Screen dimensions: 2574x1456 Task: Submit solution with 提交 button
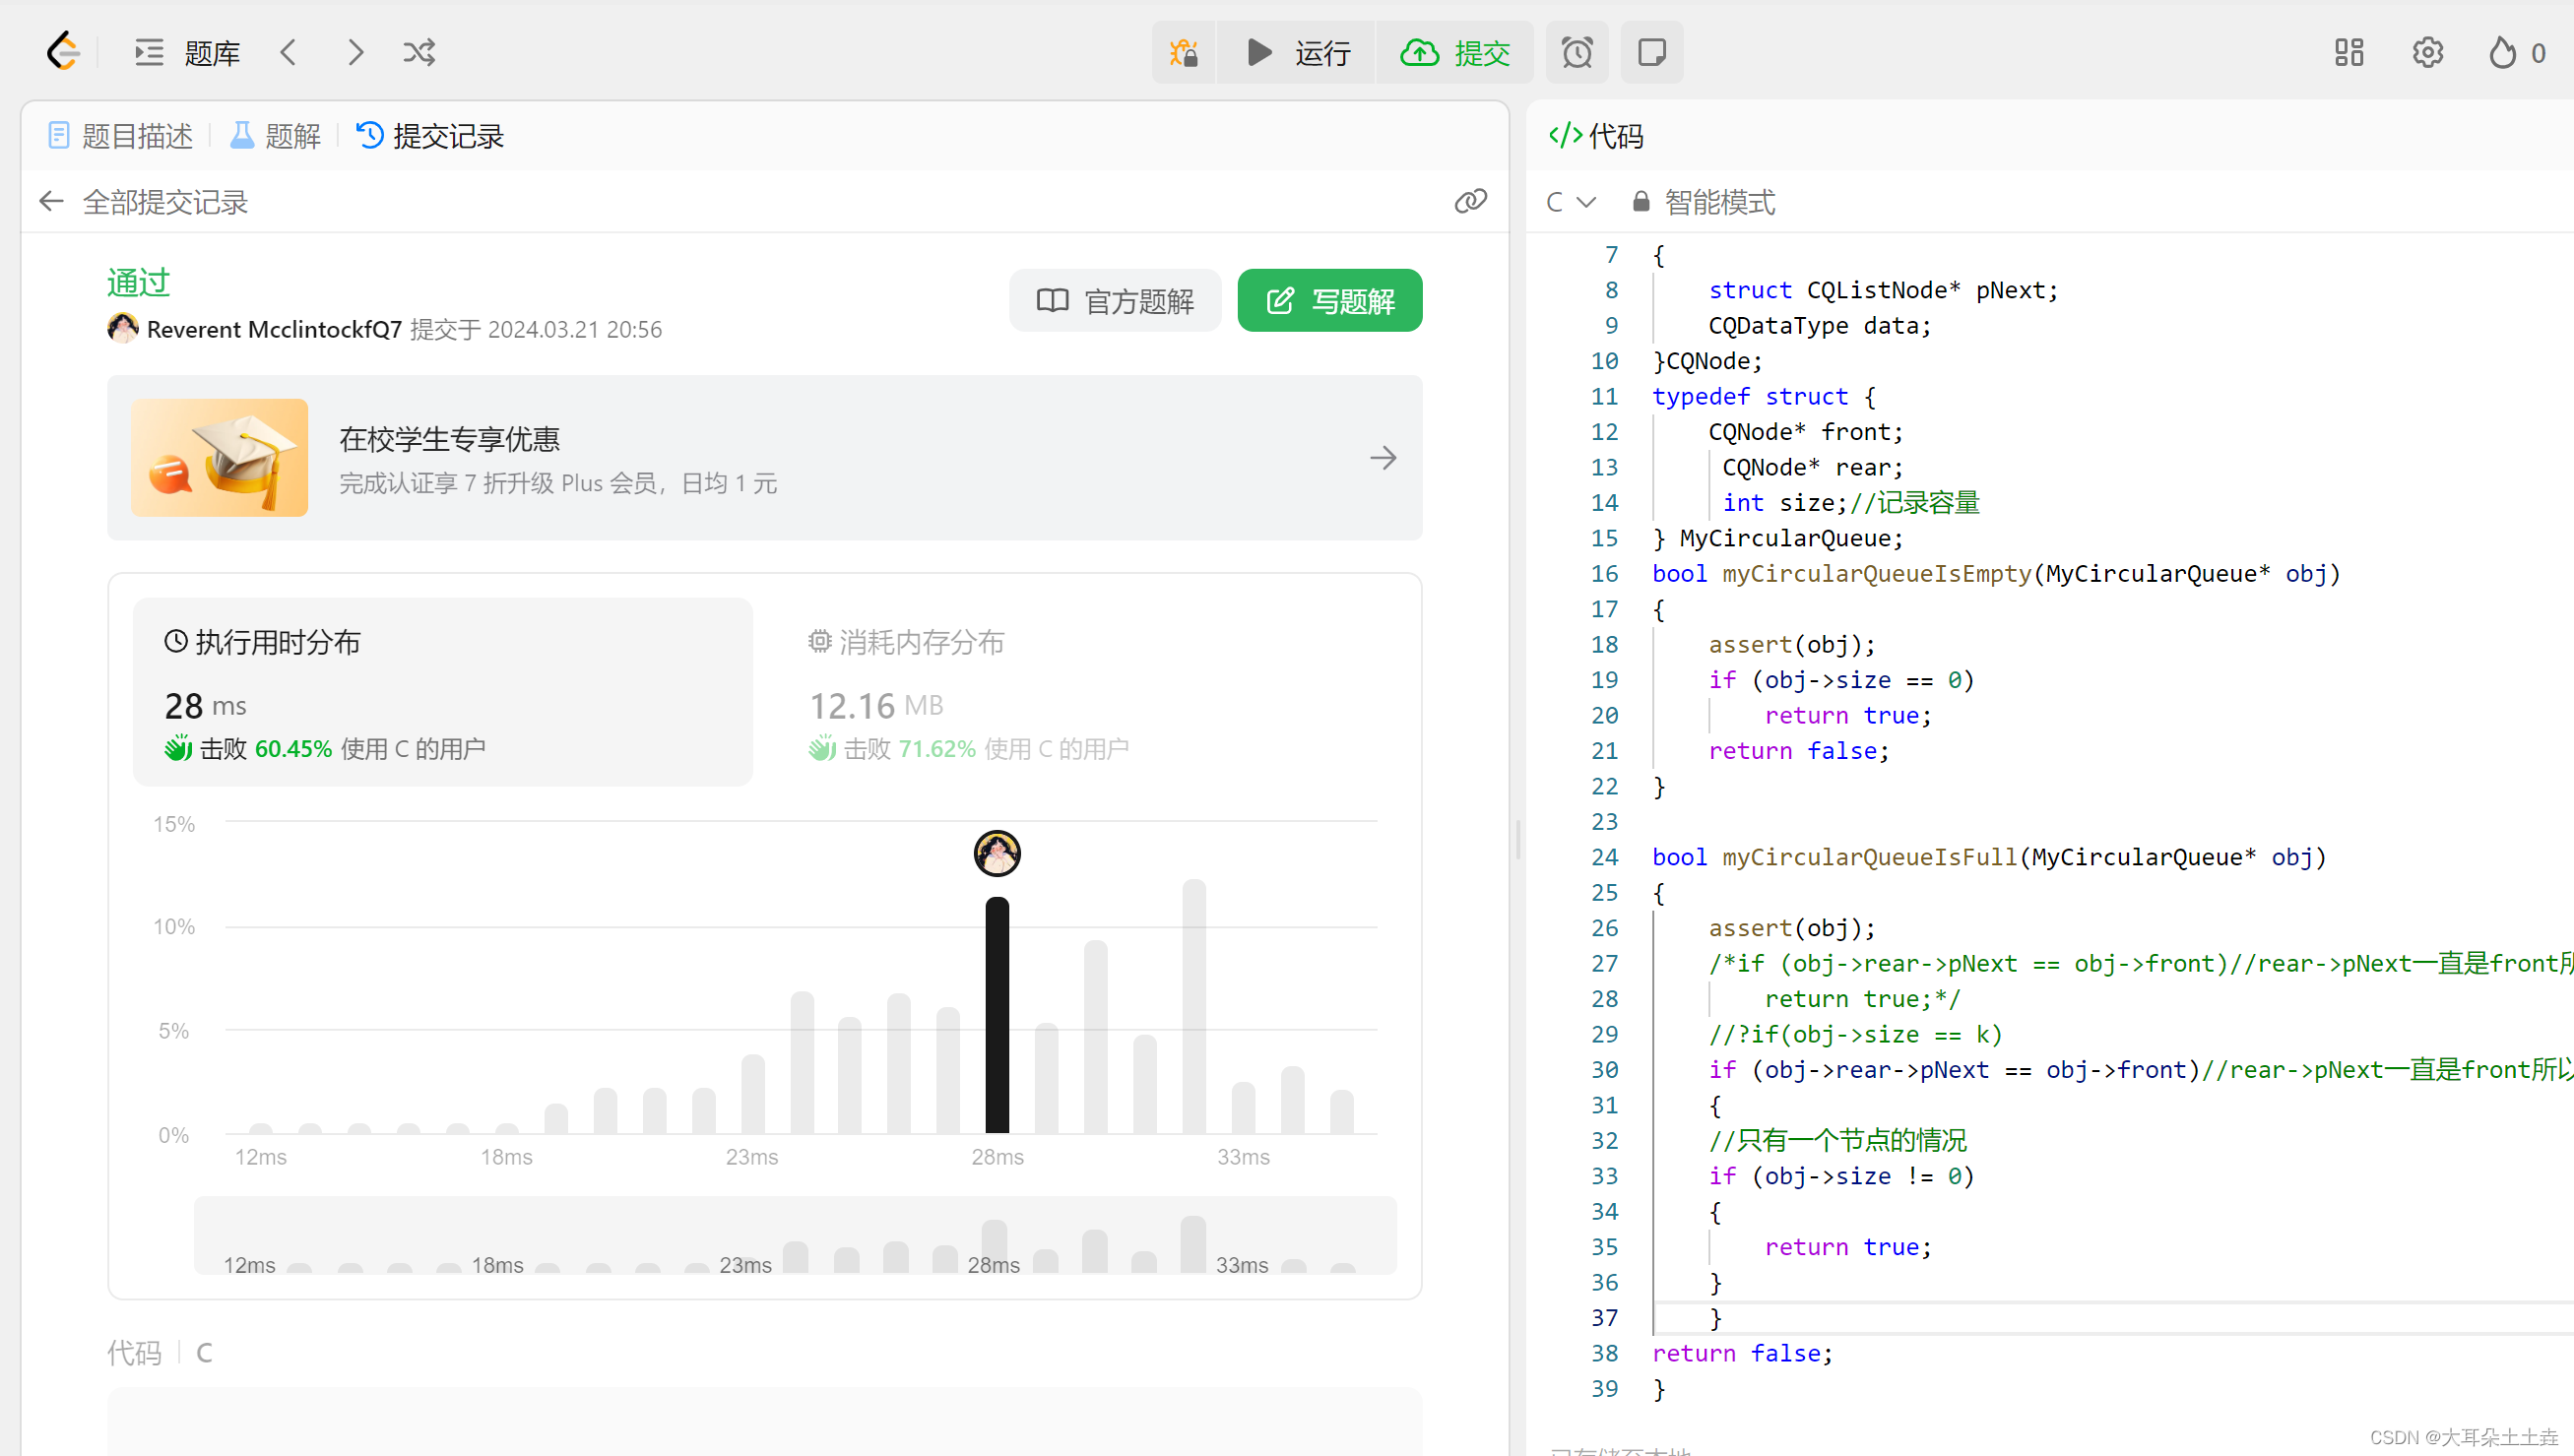coord(1456,52)
